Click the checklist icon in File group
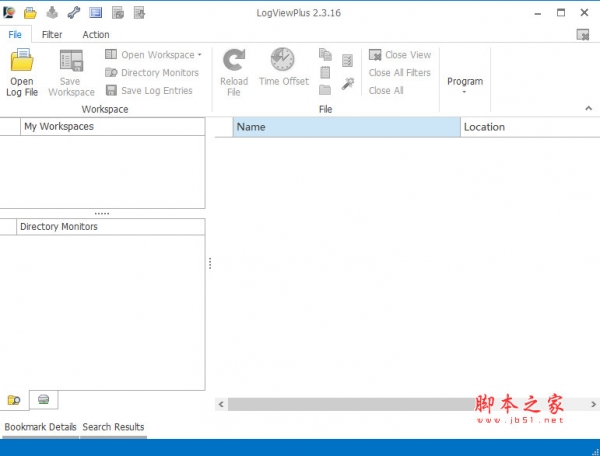This screenshot has width=600, height=456. (x=347, y=60)
